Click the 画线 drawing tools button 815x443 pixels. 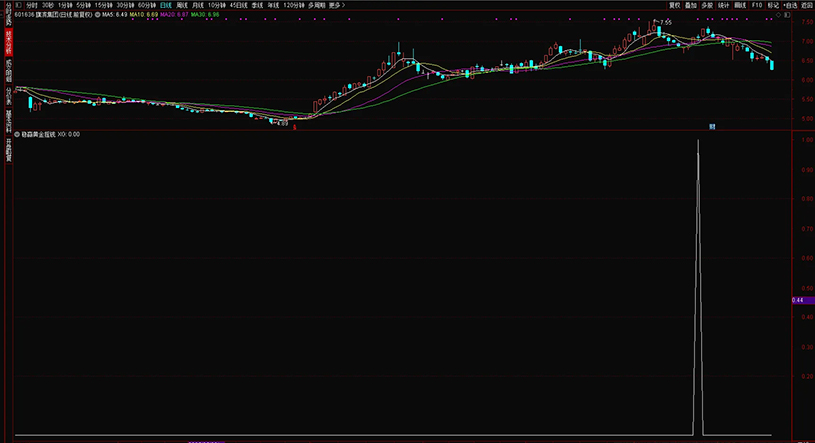tap(740, 5)
